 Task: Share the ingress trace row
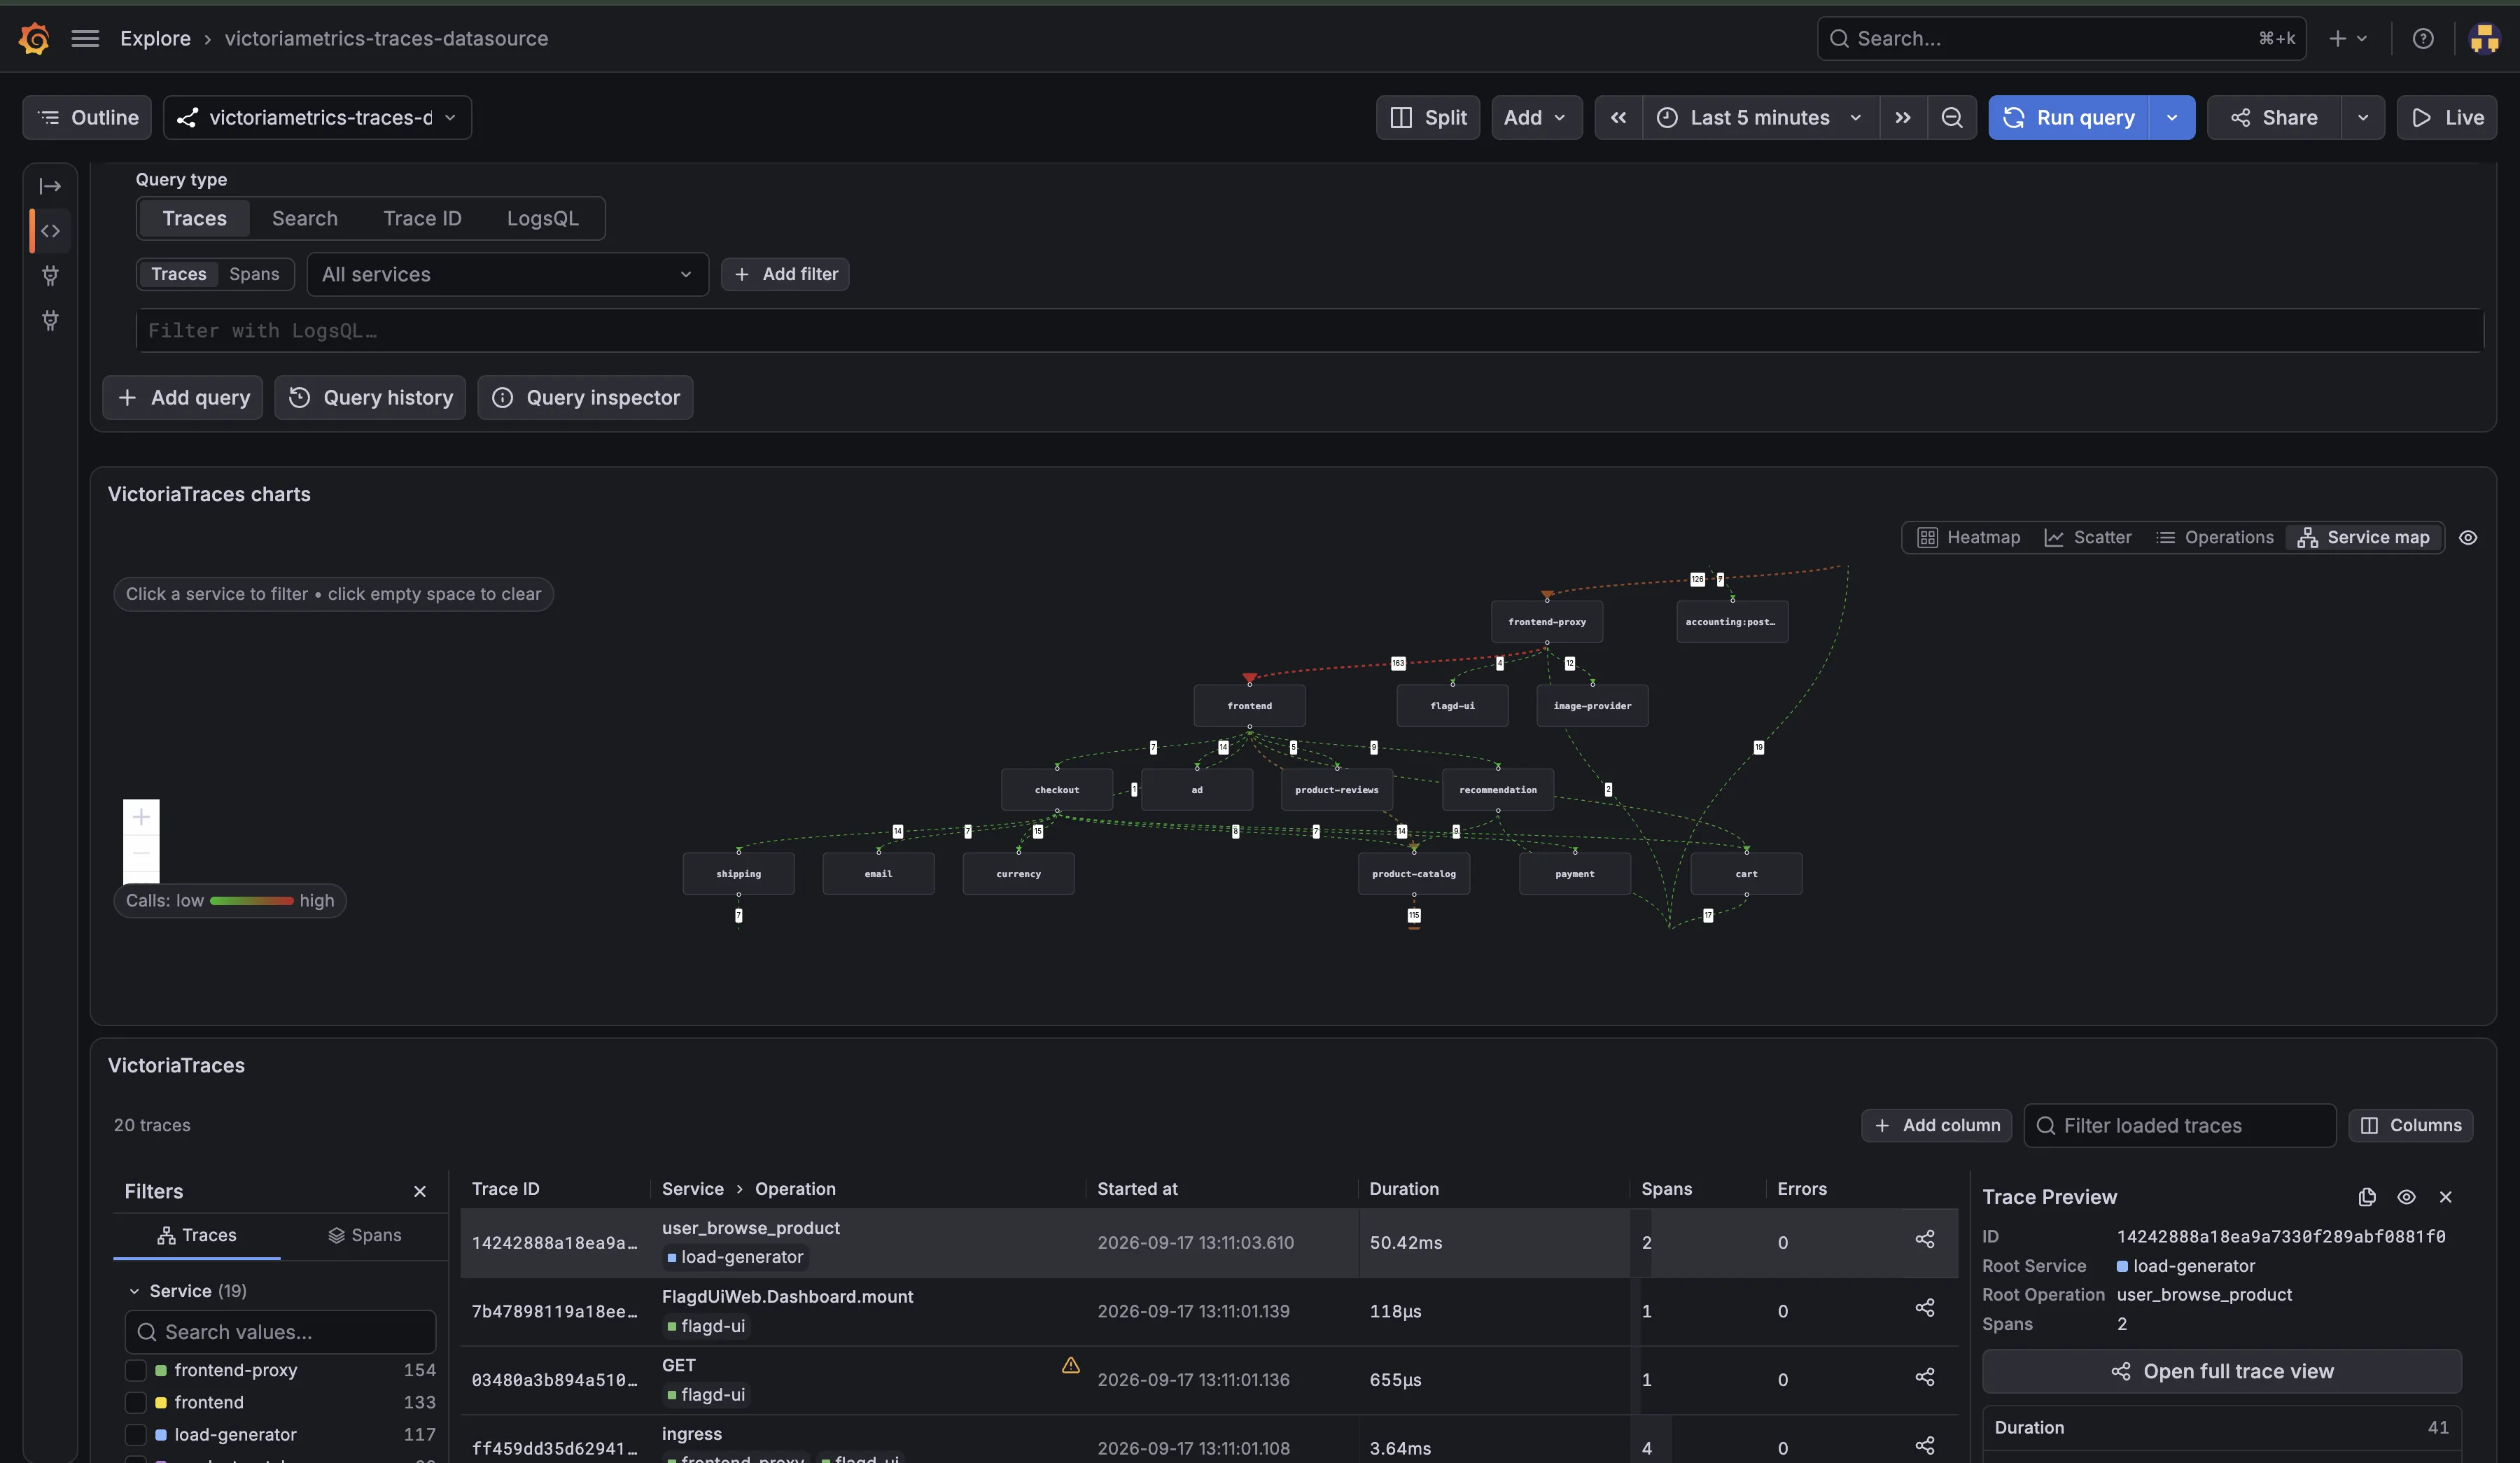pyautogui.click(x=1924, y=1445)
